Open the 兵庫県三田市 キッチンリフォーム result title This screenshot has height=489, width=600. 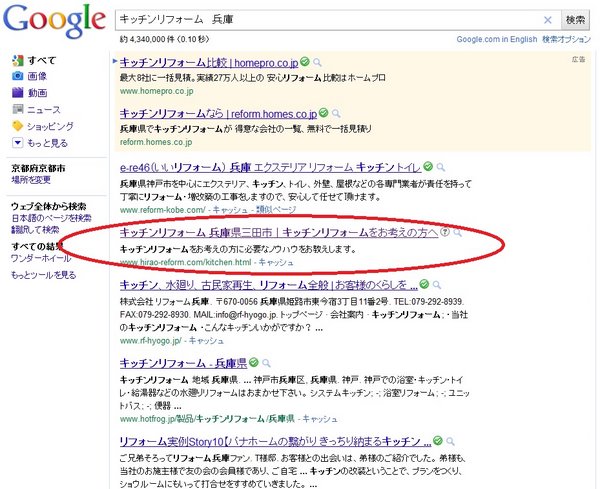tap(279, 232)
